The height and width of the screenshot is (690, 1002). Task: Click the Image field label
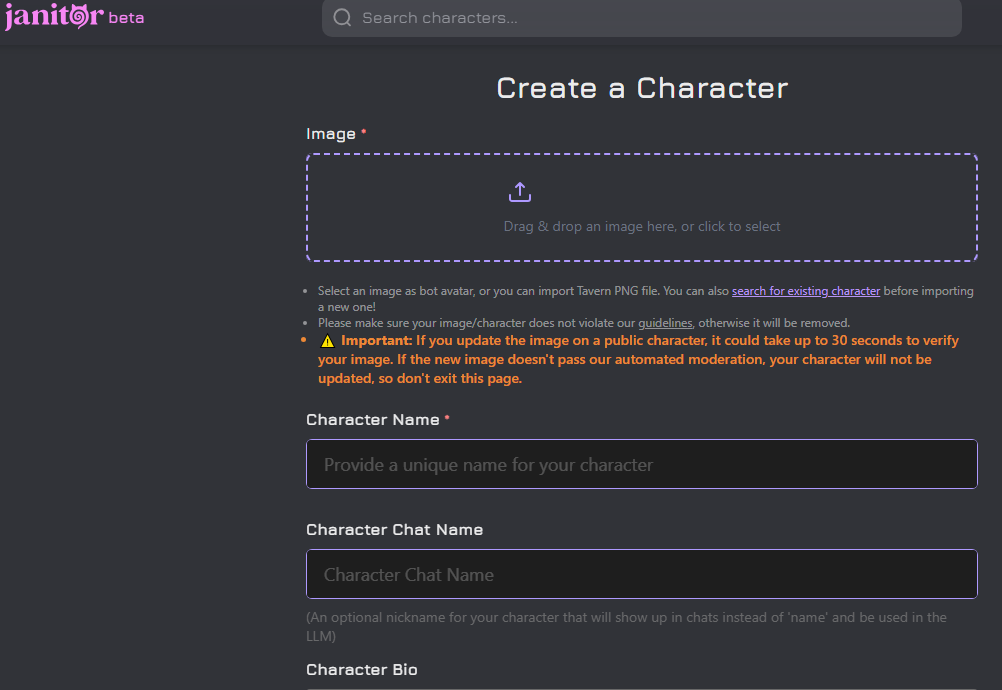[331, 134]
